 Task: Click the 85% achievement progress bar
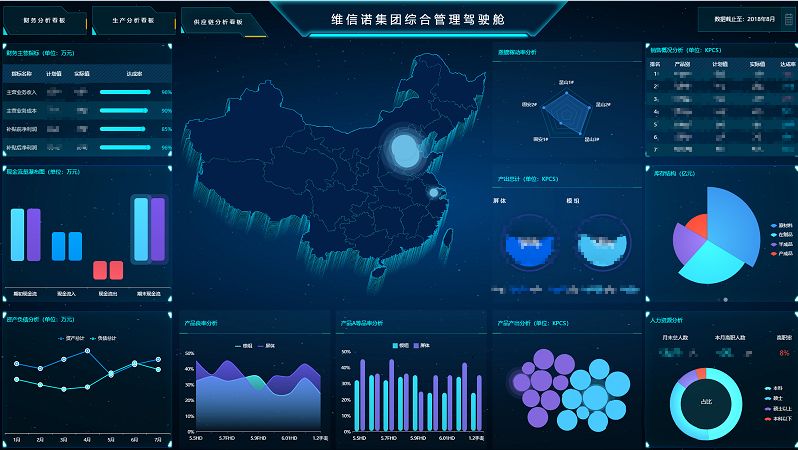pos(123,129)
